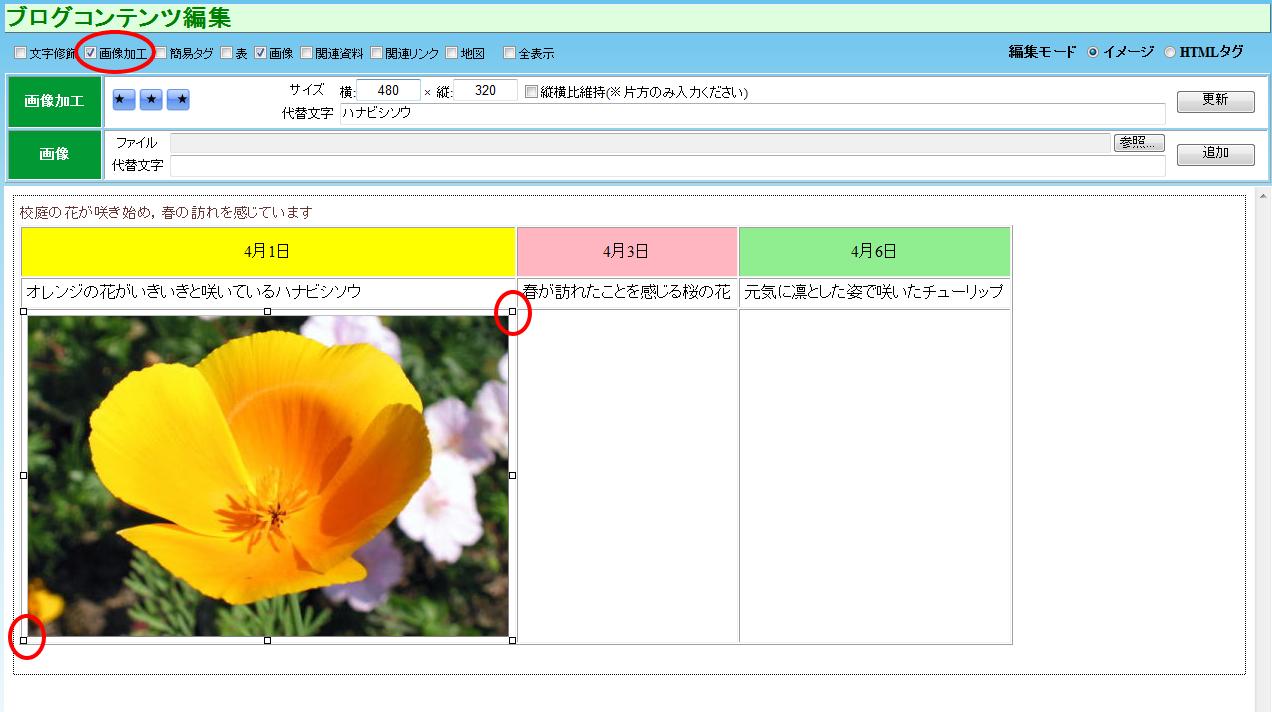The height and width of the screenshot is (712, 1272).
Task: Click the green 4月6日 header cell
Action: pyautogui.click(x=875, y=252)
